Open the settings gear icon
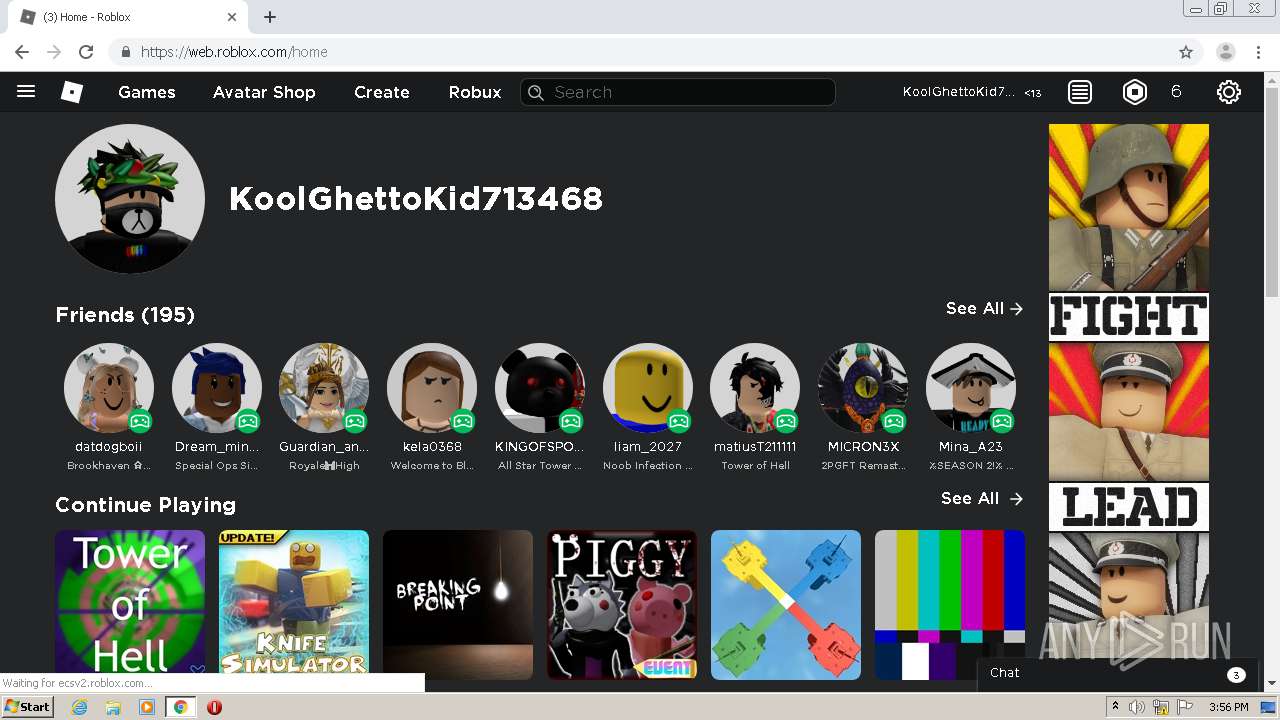This screenshot has height=720, width=1280. click(x=1229, y=92)
